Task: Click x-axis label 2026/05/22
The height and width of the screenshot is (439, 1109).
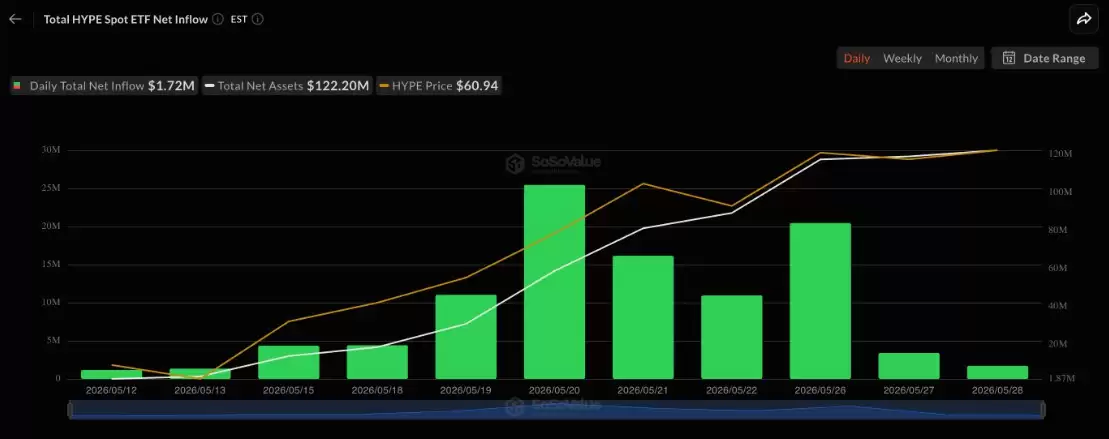Action: point(732,390)
